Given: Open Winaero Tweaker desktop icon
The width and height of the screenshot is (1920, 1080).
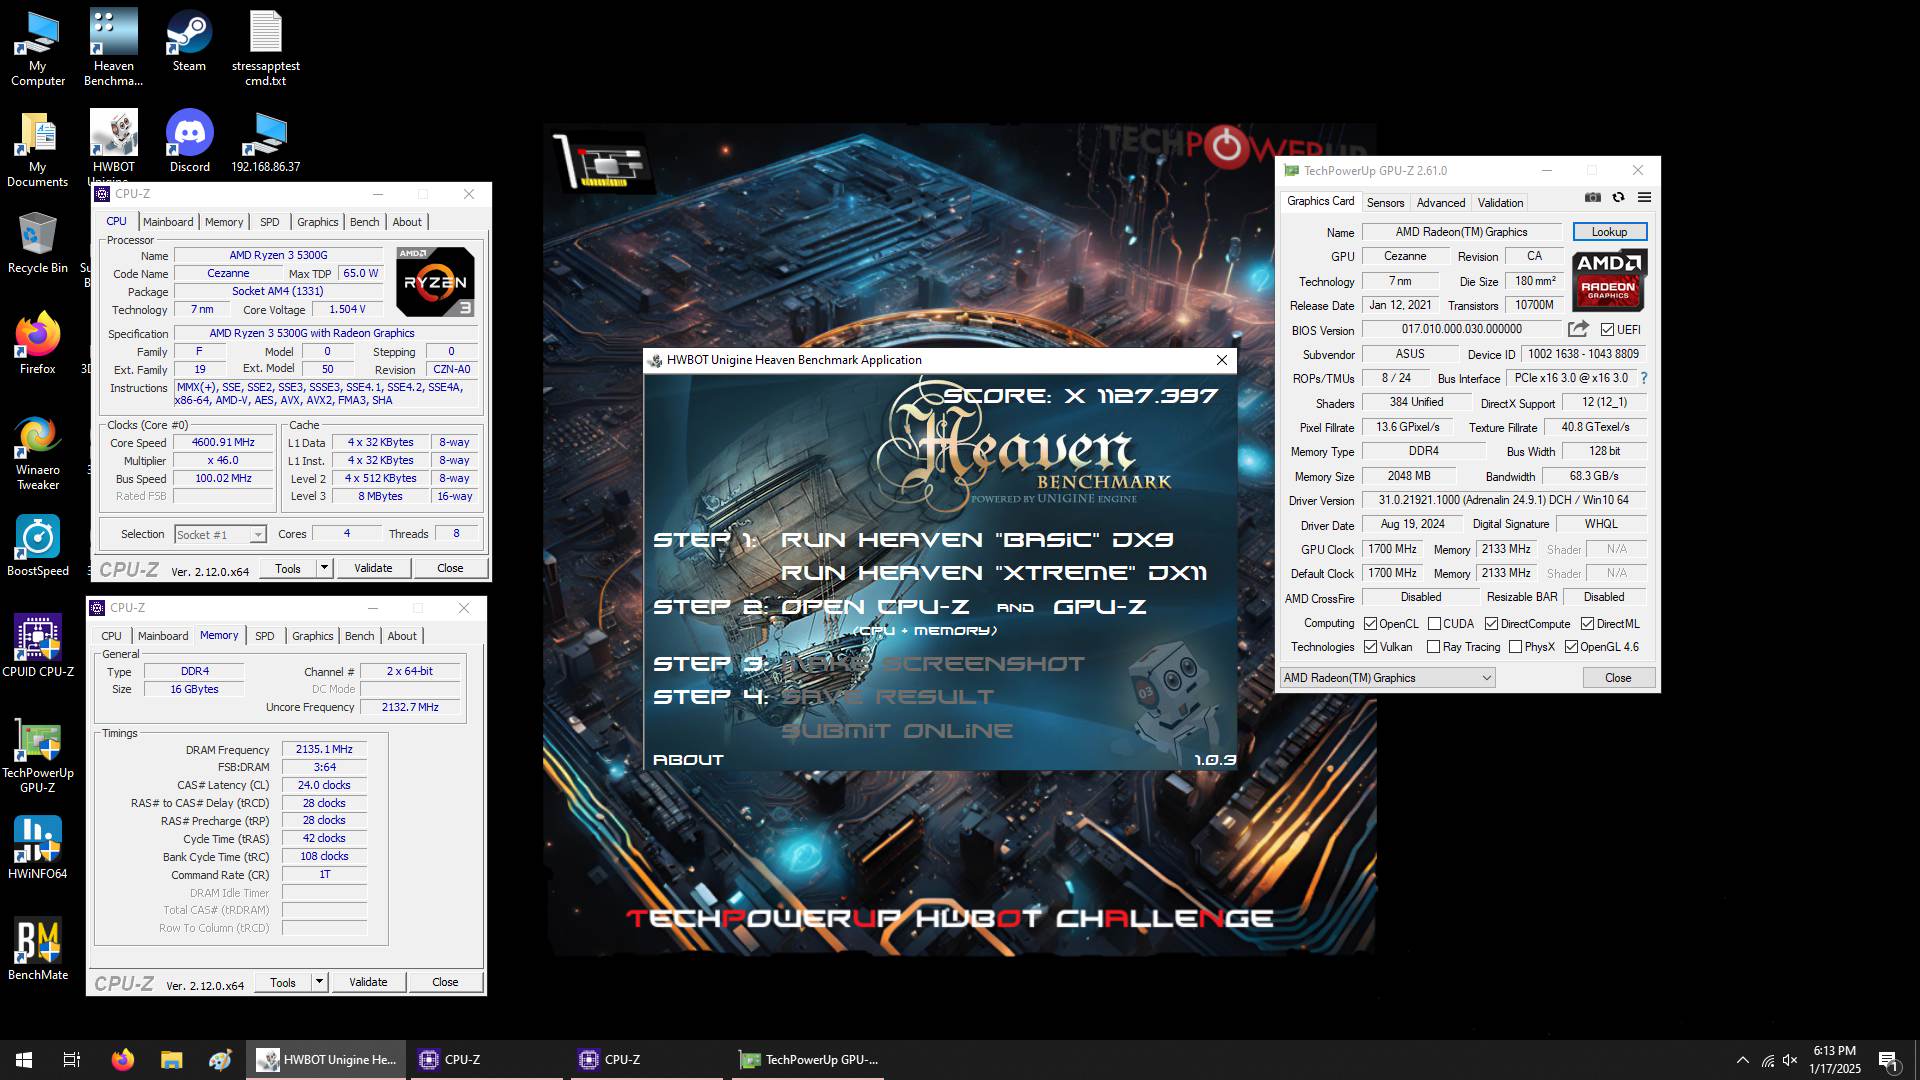Looking at the screenshot, I should [38, 453].
